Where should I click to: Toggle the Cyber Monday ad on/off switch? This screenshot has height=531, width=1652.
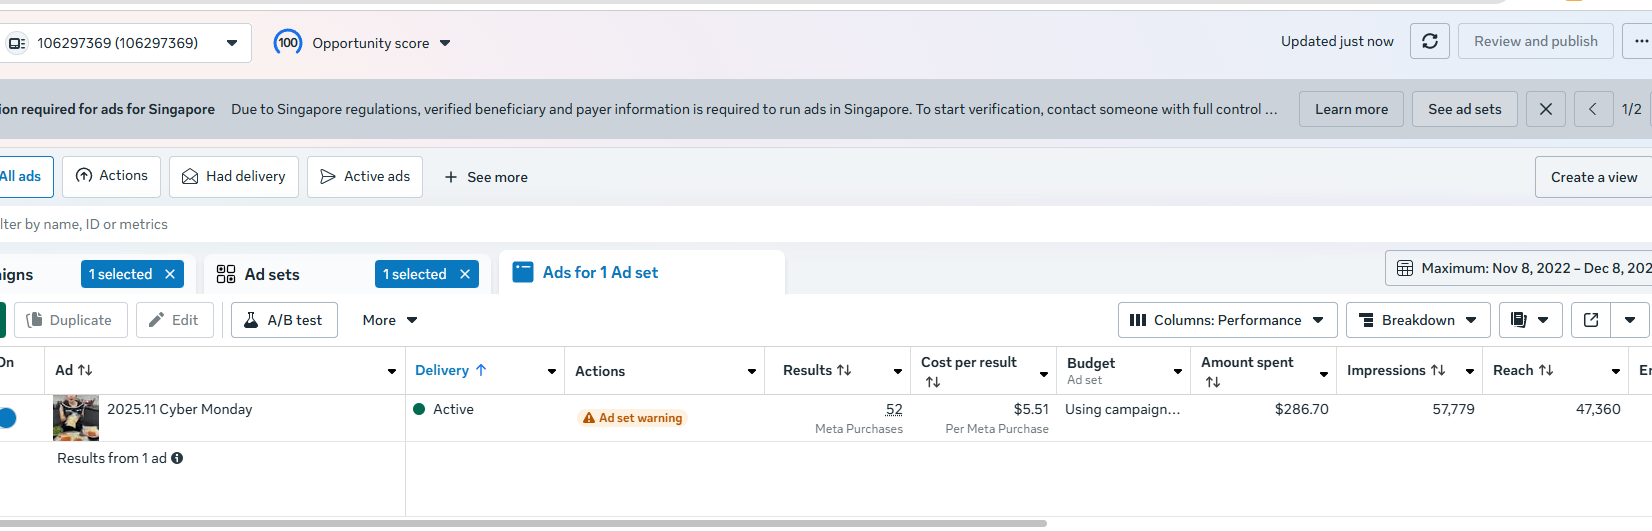click(x=7, y=418)
